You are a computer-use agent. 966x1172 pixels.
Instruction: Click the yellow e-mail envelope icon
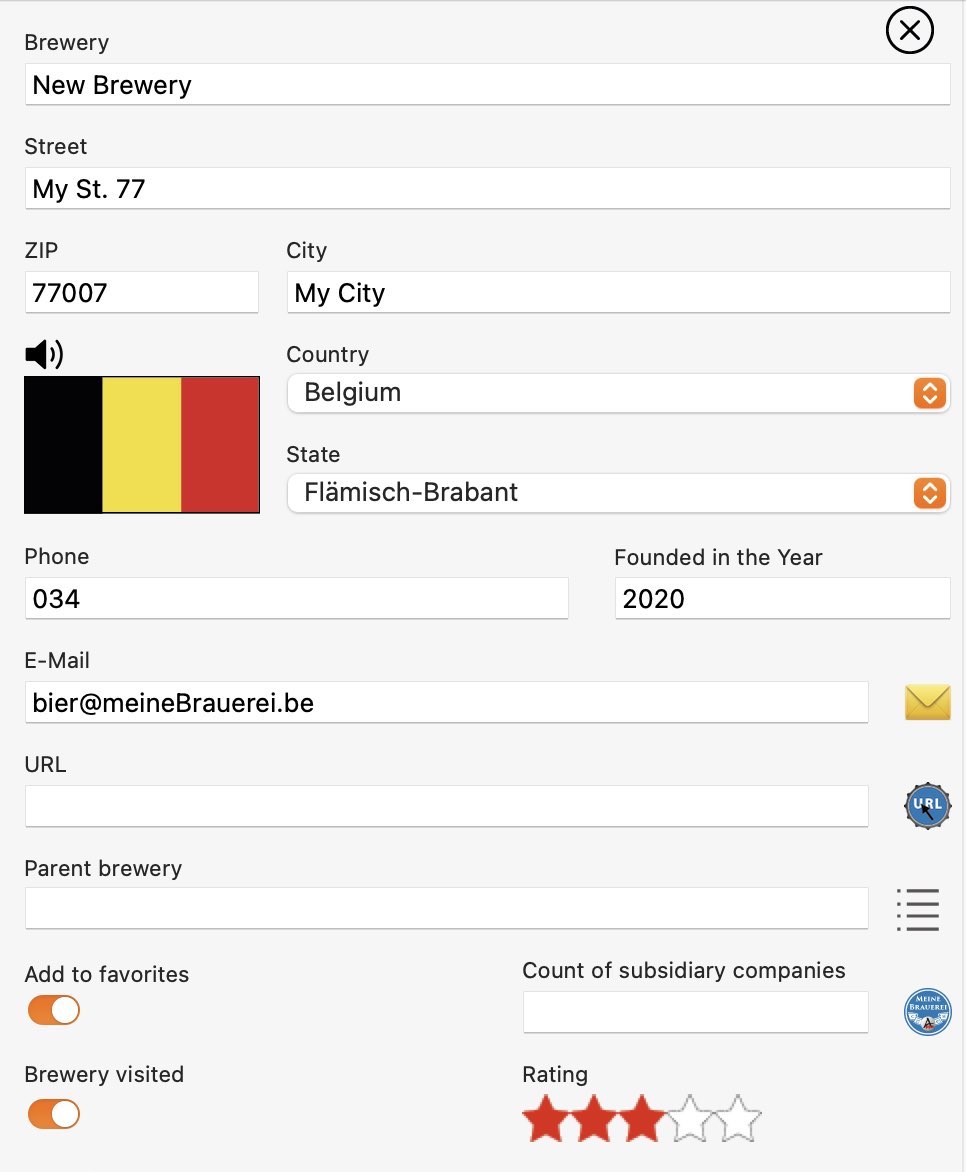(927, 702)
